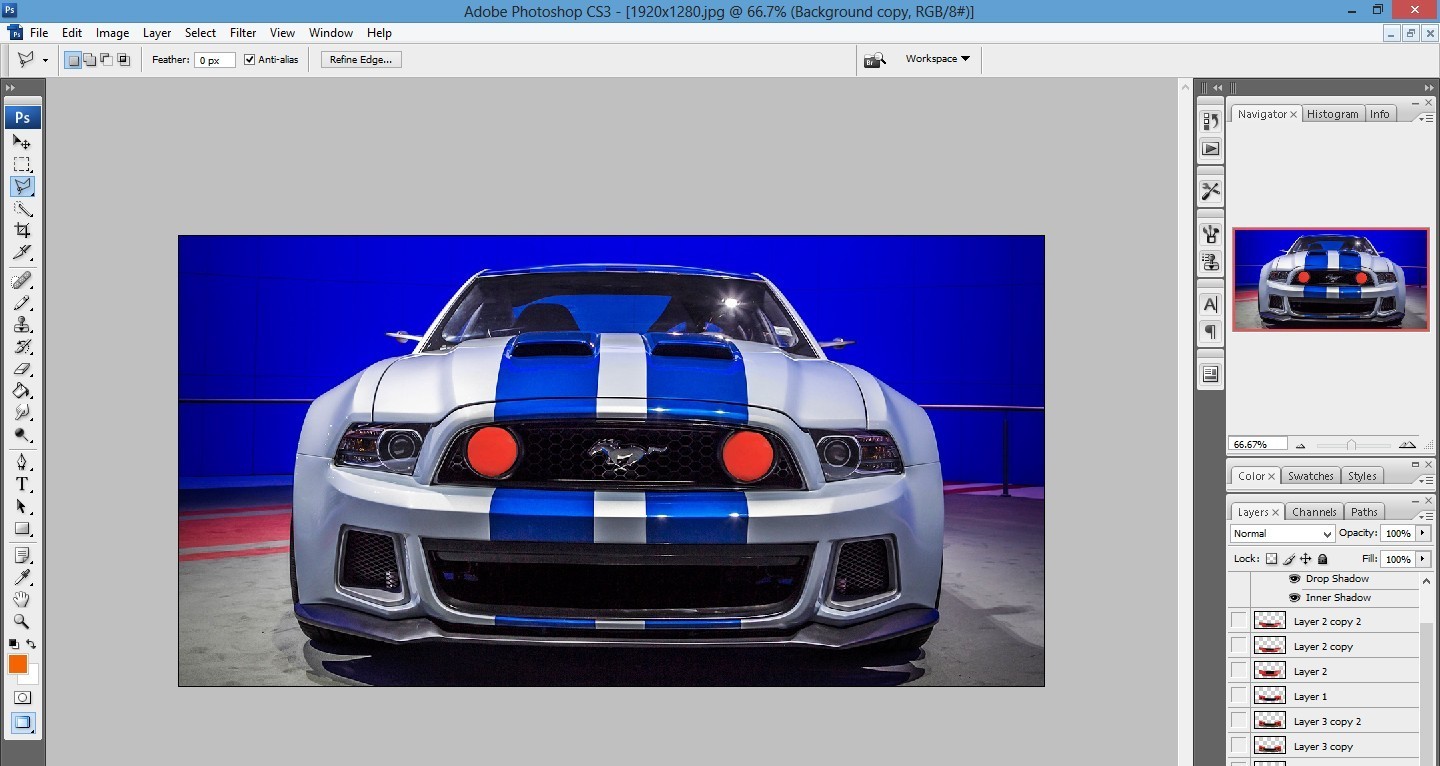The width and height of the screenshot is (1440, 766).
Task: Open the Tool Presets panel icon
Action: [x=1210, y=191]
